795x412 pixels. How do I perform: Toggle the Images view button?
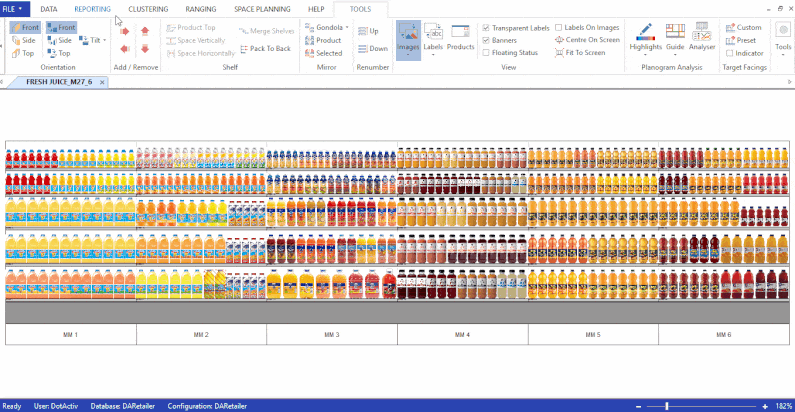coord(408,40)
